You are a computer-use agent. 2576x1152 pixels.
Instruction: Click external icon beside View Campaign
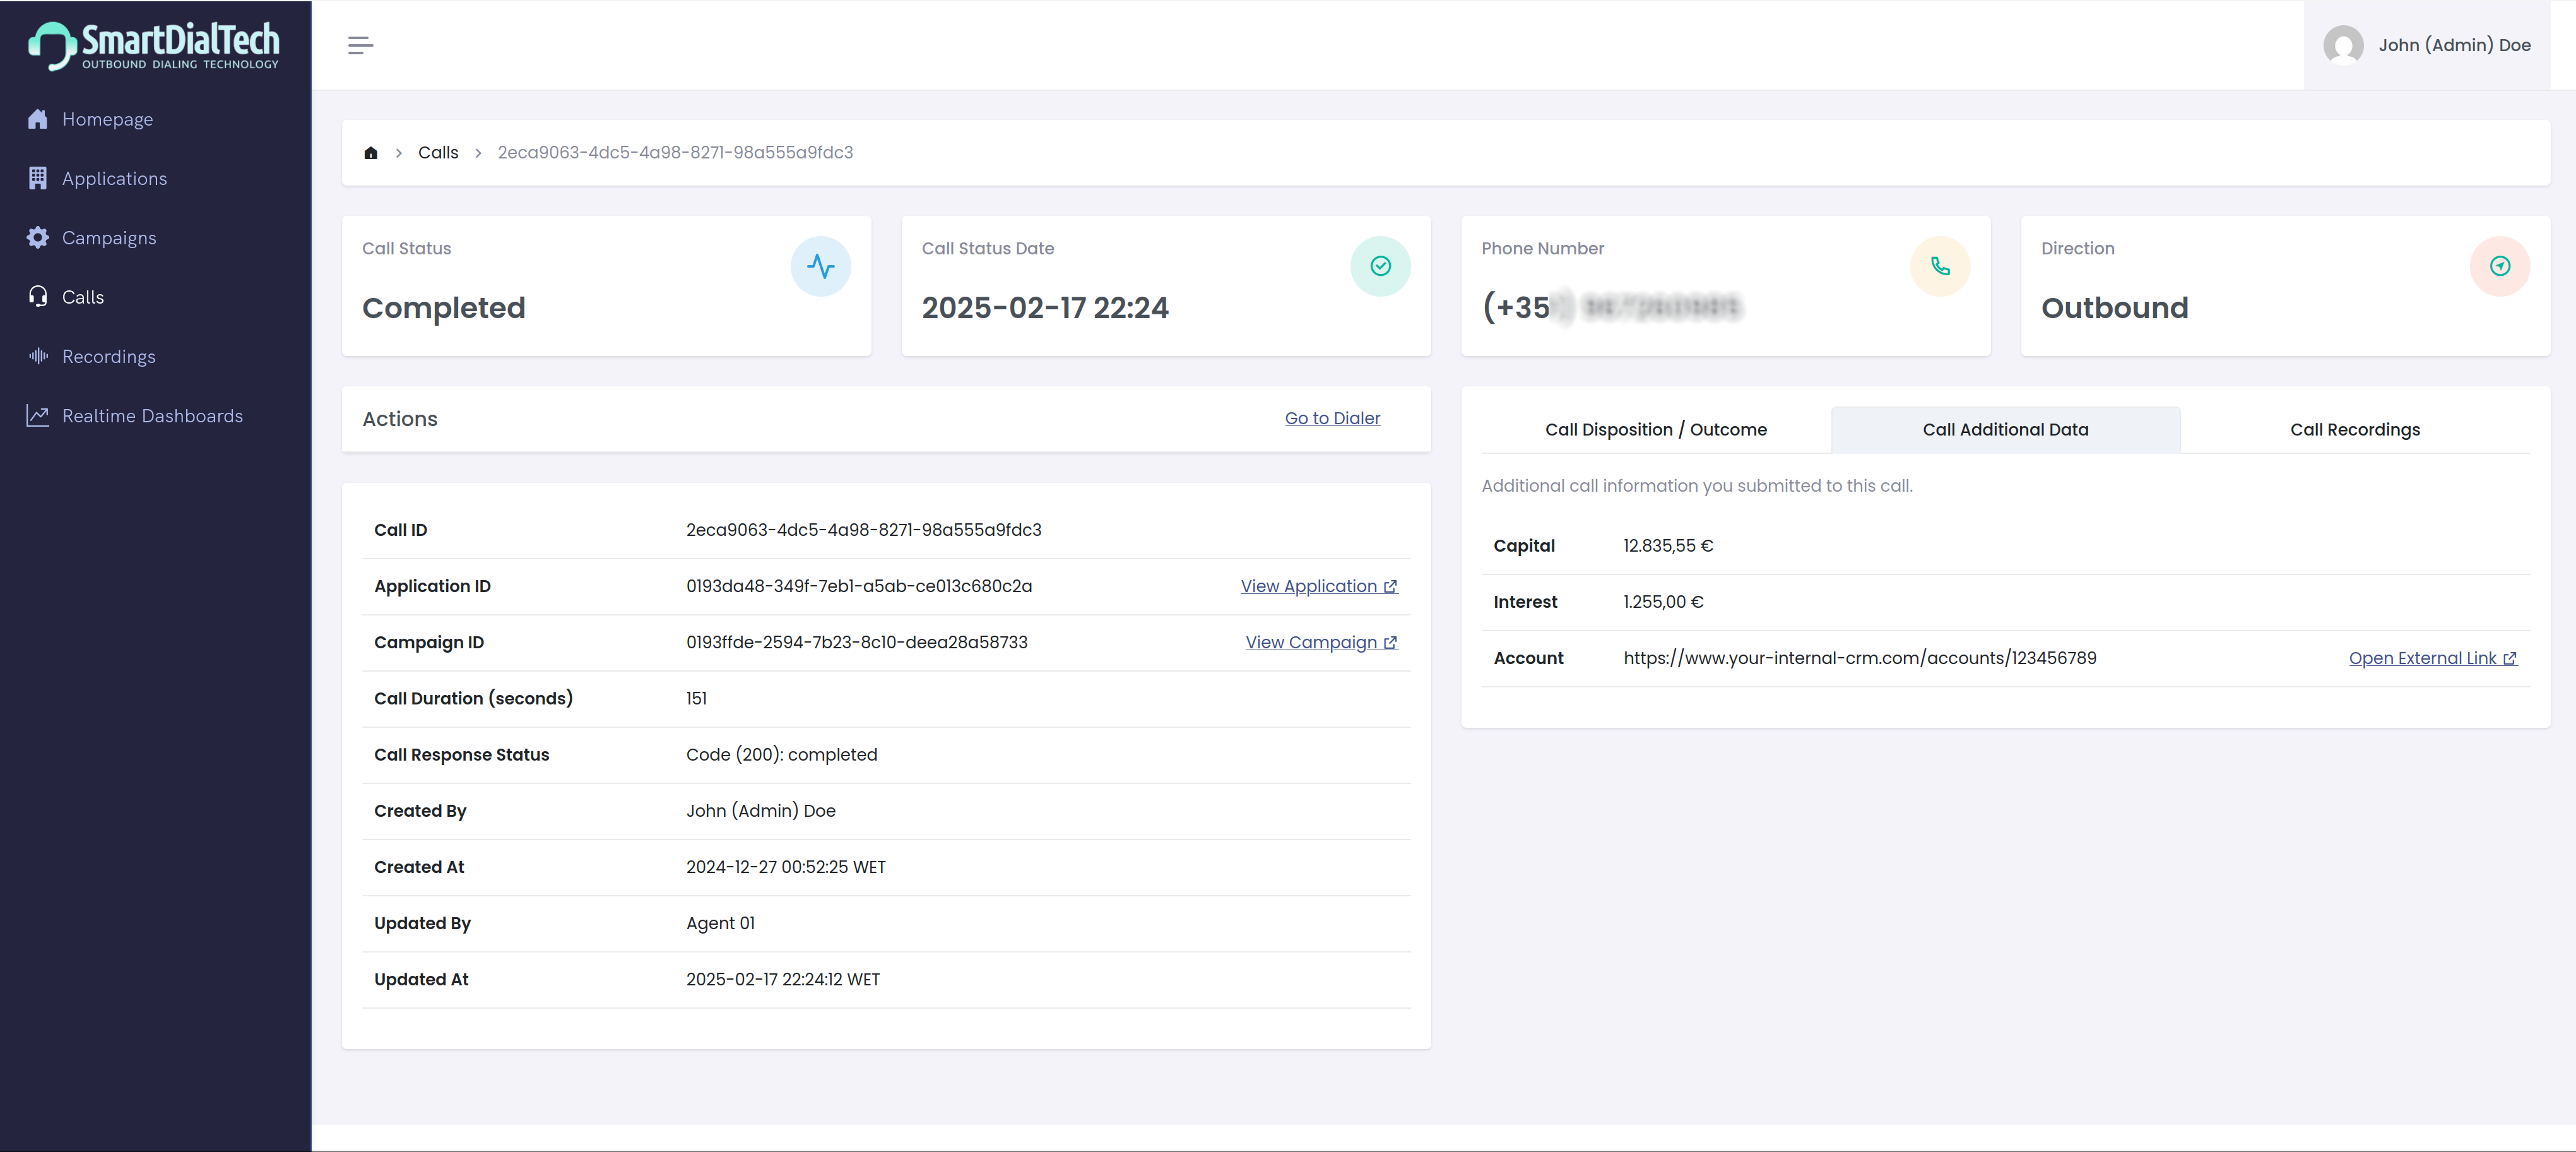1390,643
